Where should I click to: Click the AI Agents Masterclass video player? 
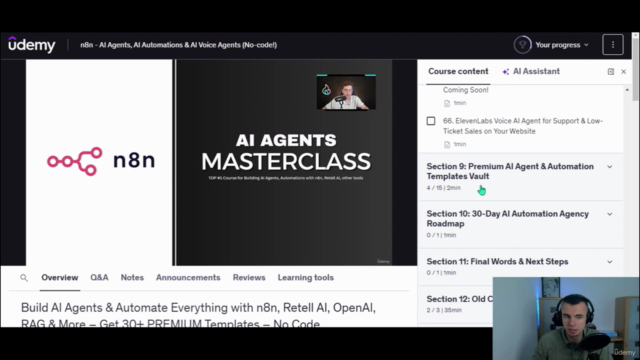209,162
